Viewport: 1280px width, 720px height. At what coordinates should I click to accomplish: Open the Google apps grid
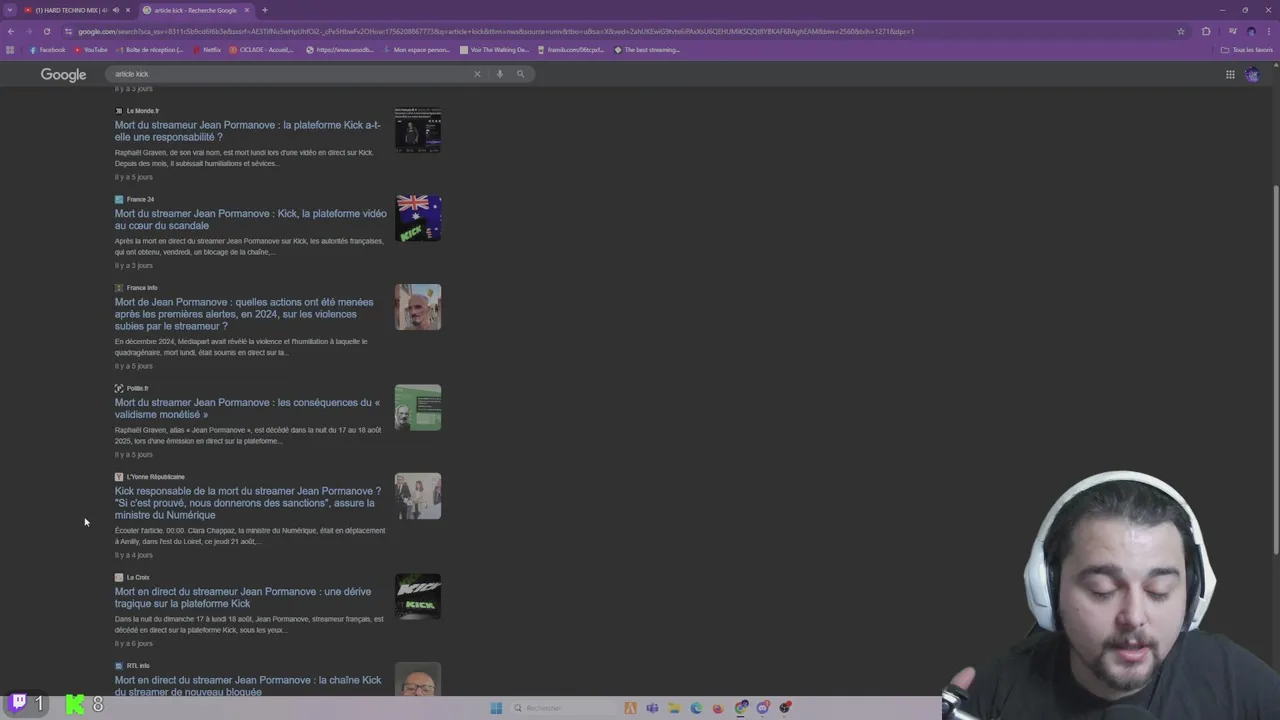(x=1230, y=74)
